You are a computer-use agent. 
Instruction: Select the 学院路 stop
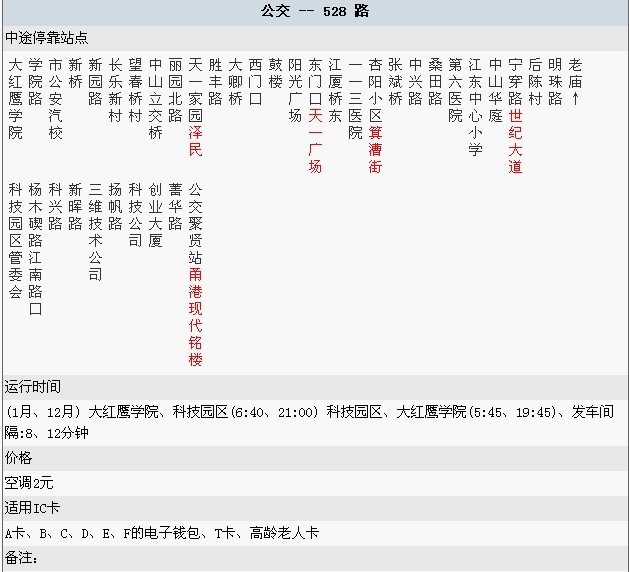(x=35, y=82)
